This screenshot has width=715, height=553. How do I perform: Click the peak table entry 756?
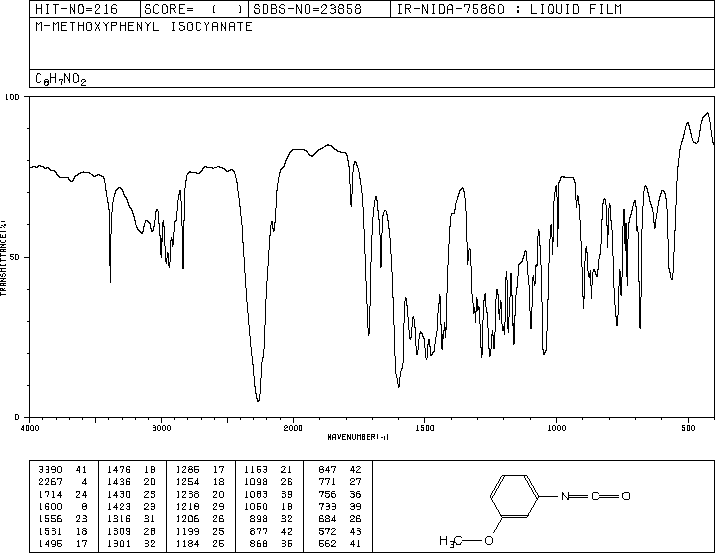(x=327, y=494)
